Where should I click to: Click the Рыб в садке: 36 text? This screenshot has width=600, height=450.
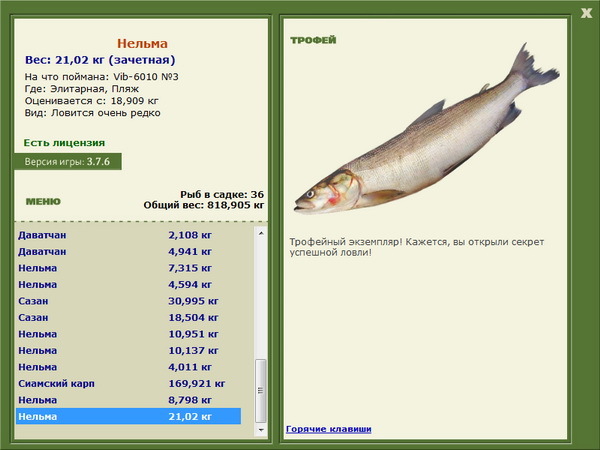pyautogui.click(x=222, y=194)
